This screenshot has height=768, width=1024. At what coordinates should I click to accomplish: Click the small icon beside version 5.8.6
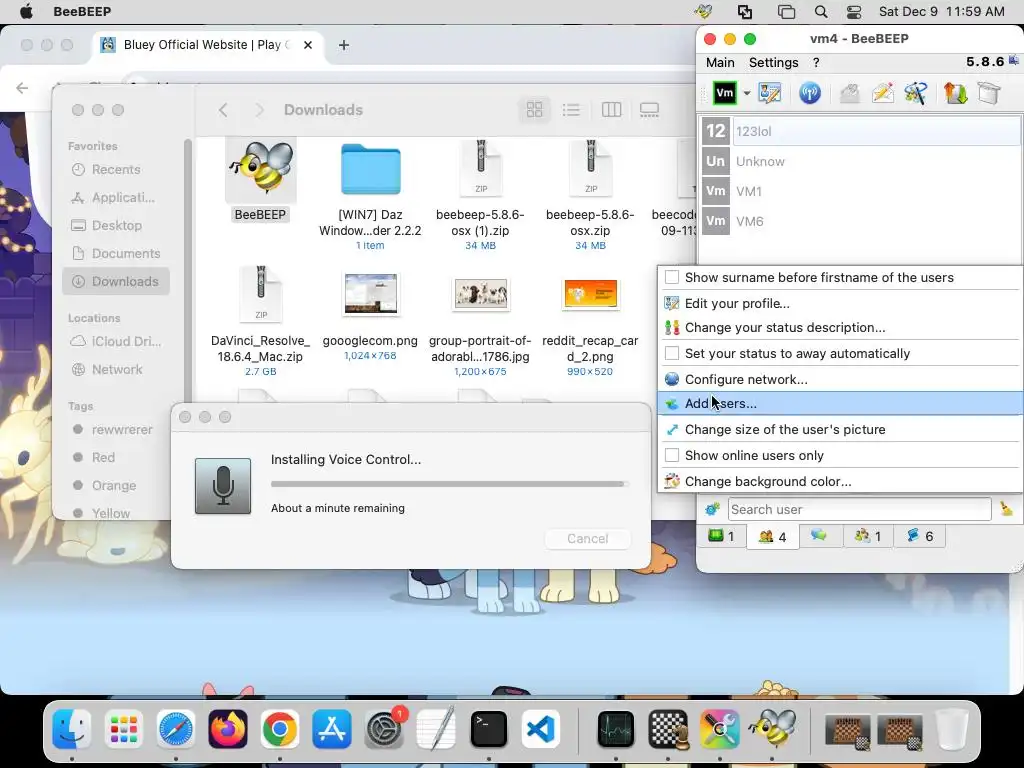coord(1014,61)
